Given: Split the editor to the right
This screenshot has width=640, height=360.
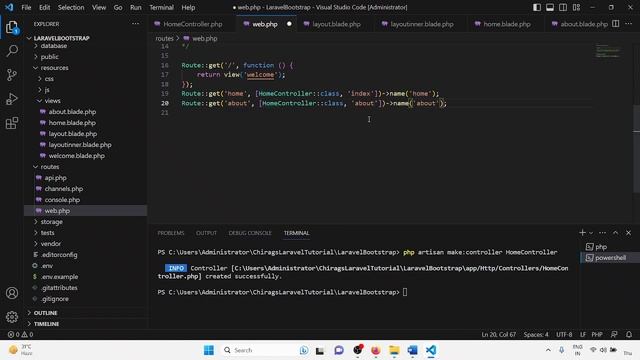Looking at the screenshot, I should click(616, 24).
